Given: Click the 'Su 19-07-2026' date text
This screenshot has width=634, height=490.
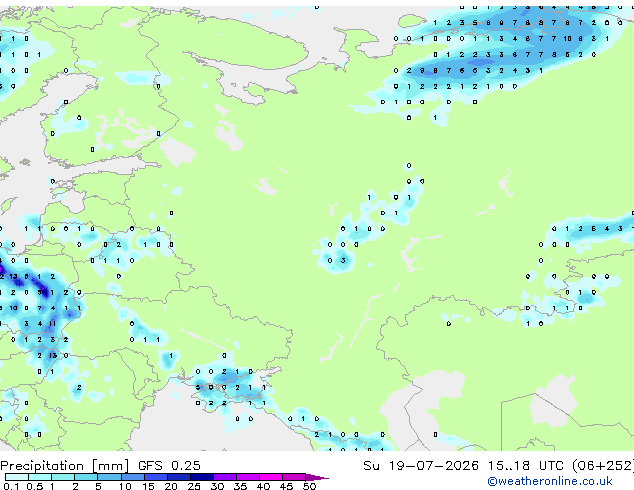Looking at the screenshot, I should tap(421, 466).
